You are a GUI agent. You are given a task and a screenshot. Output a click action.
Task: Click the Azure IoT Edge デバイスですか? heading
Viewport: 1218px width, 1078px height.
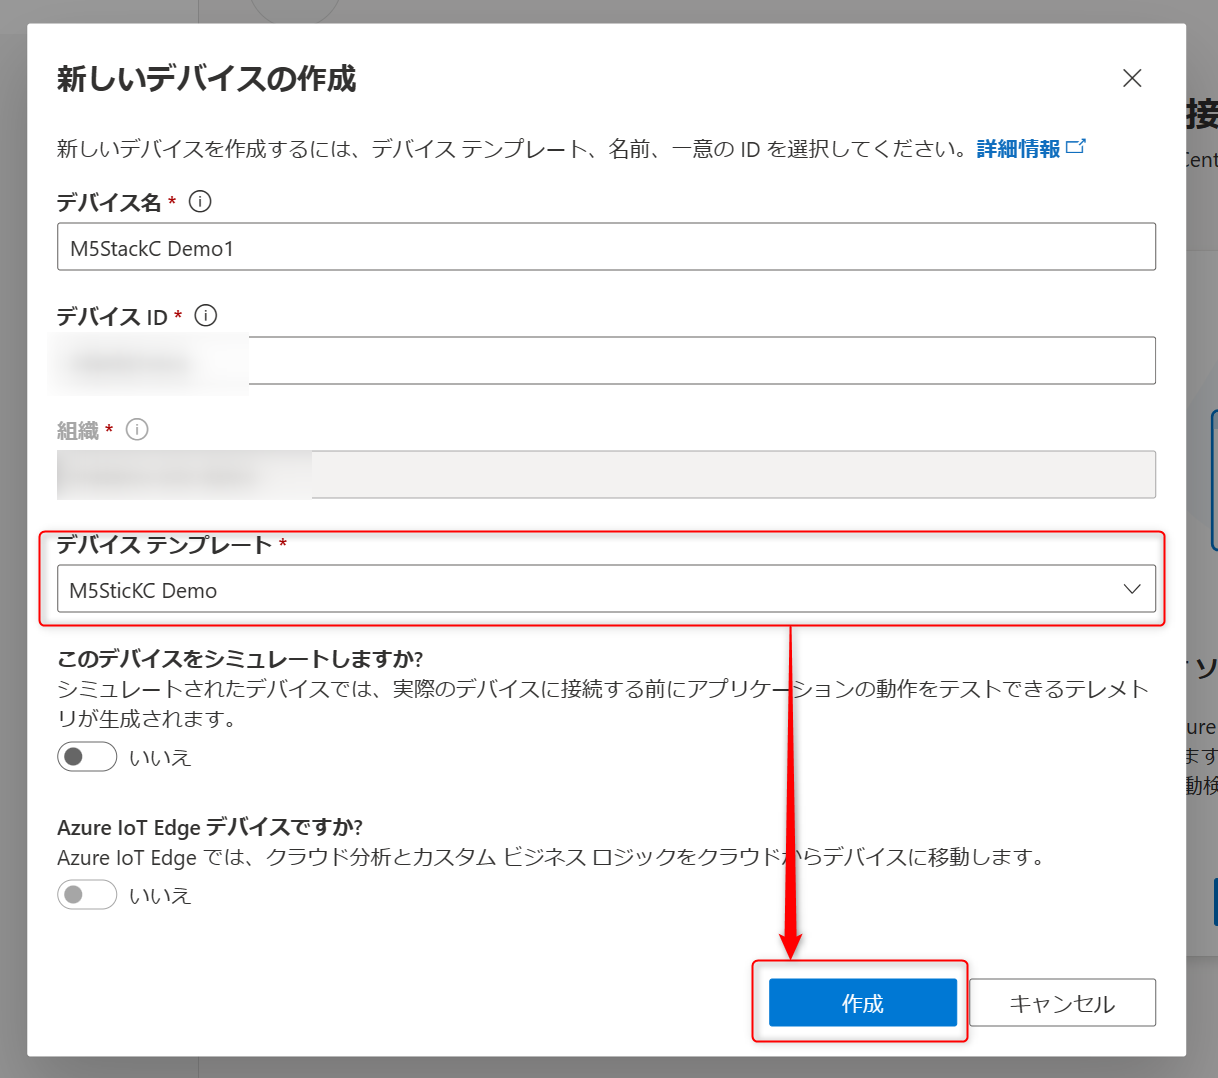coord(210,827)
